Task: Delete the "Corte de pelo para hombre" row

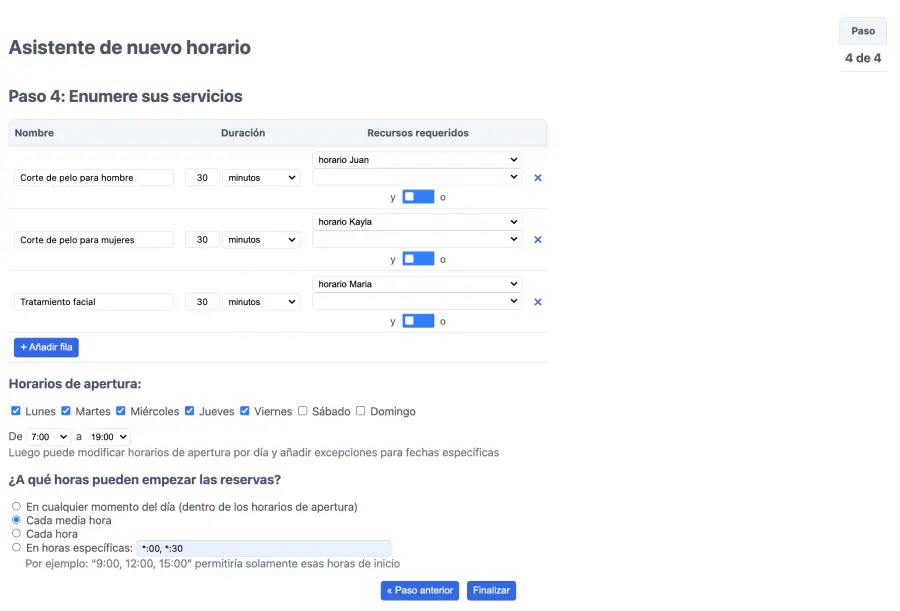Action: pos(537,177)
